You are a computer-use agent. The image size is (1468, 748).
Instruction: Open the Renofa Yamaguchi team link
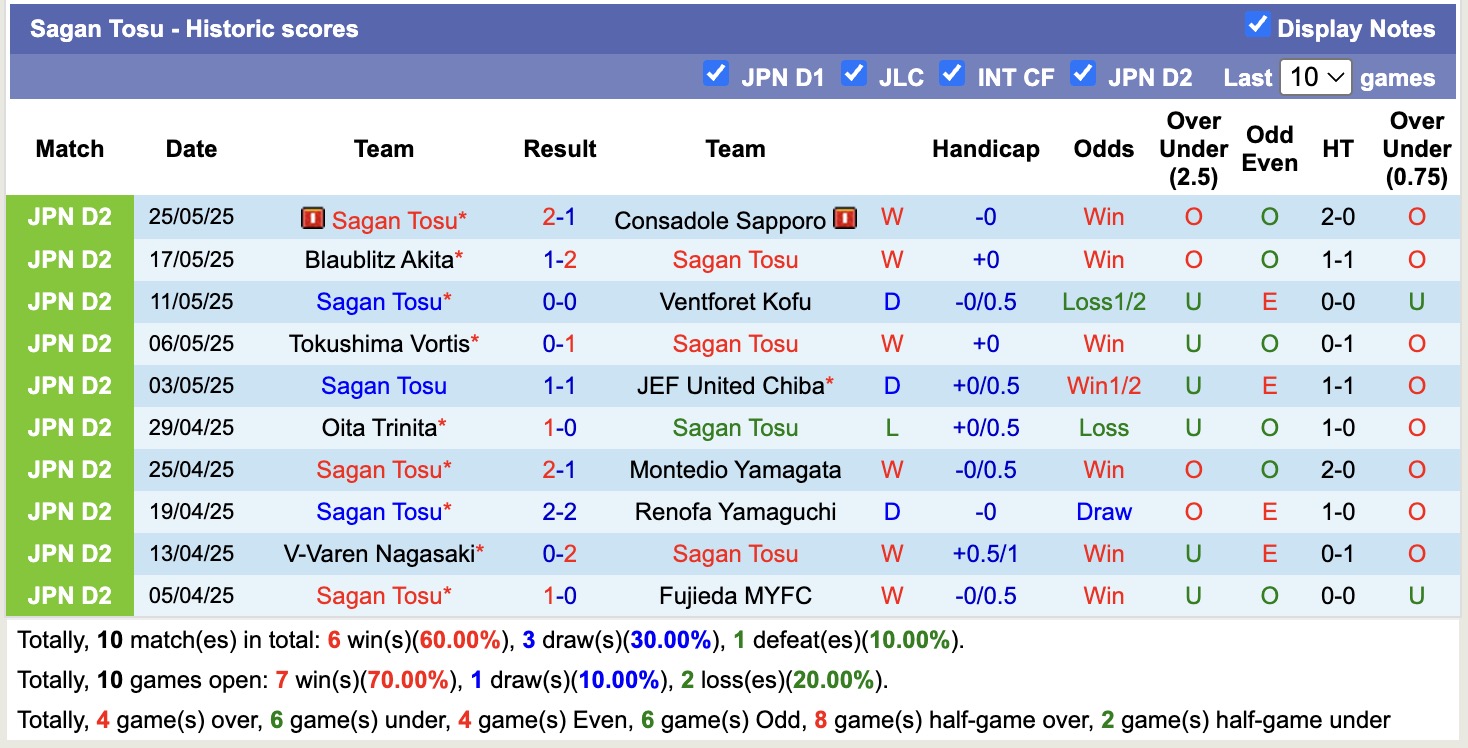click(x=735, y=512)
